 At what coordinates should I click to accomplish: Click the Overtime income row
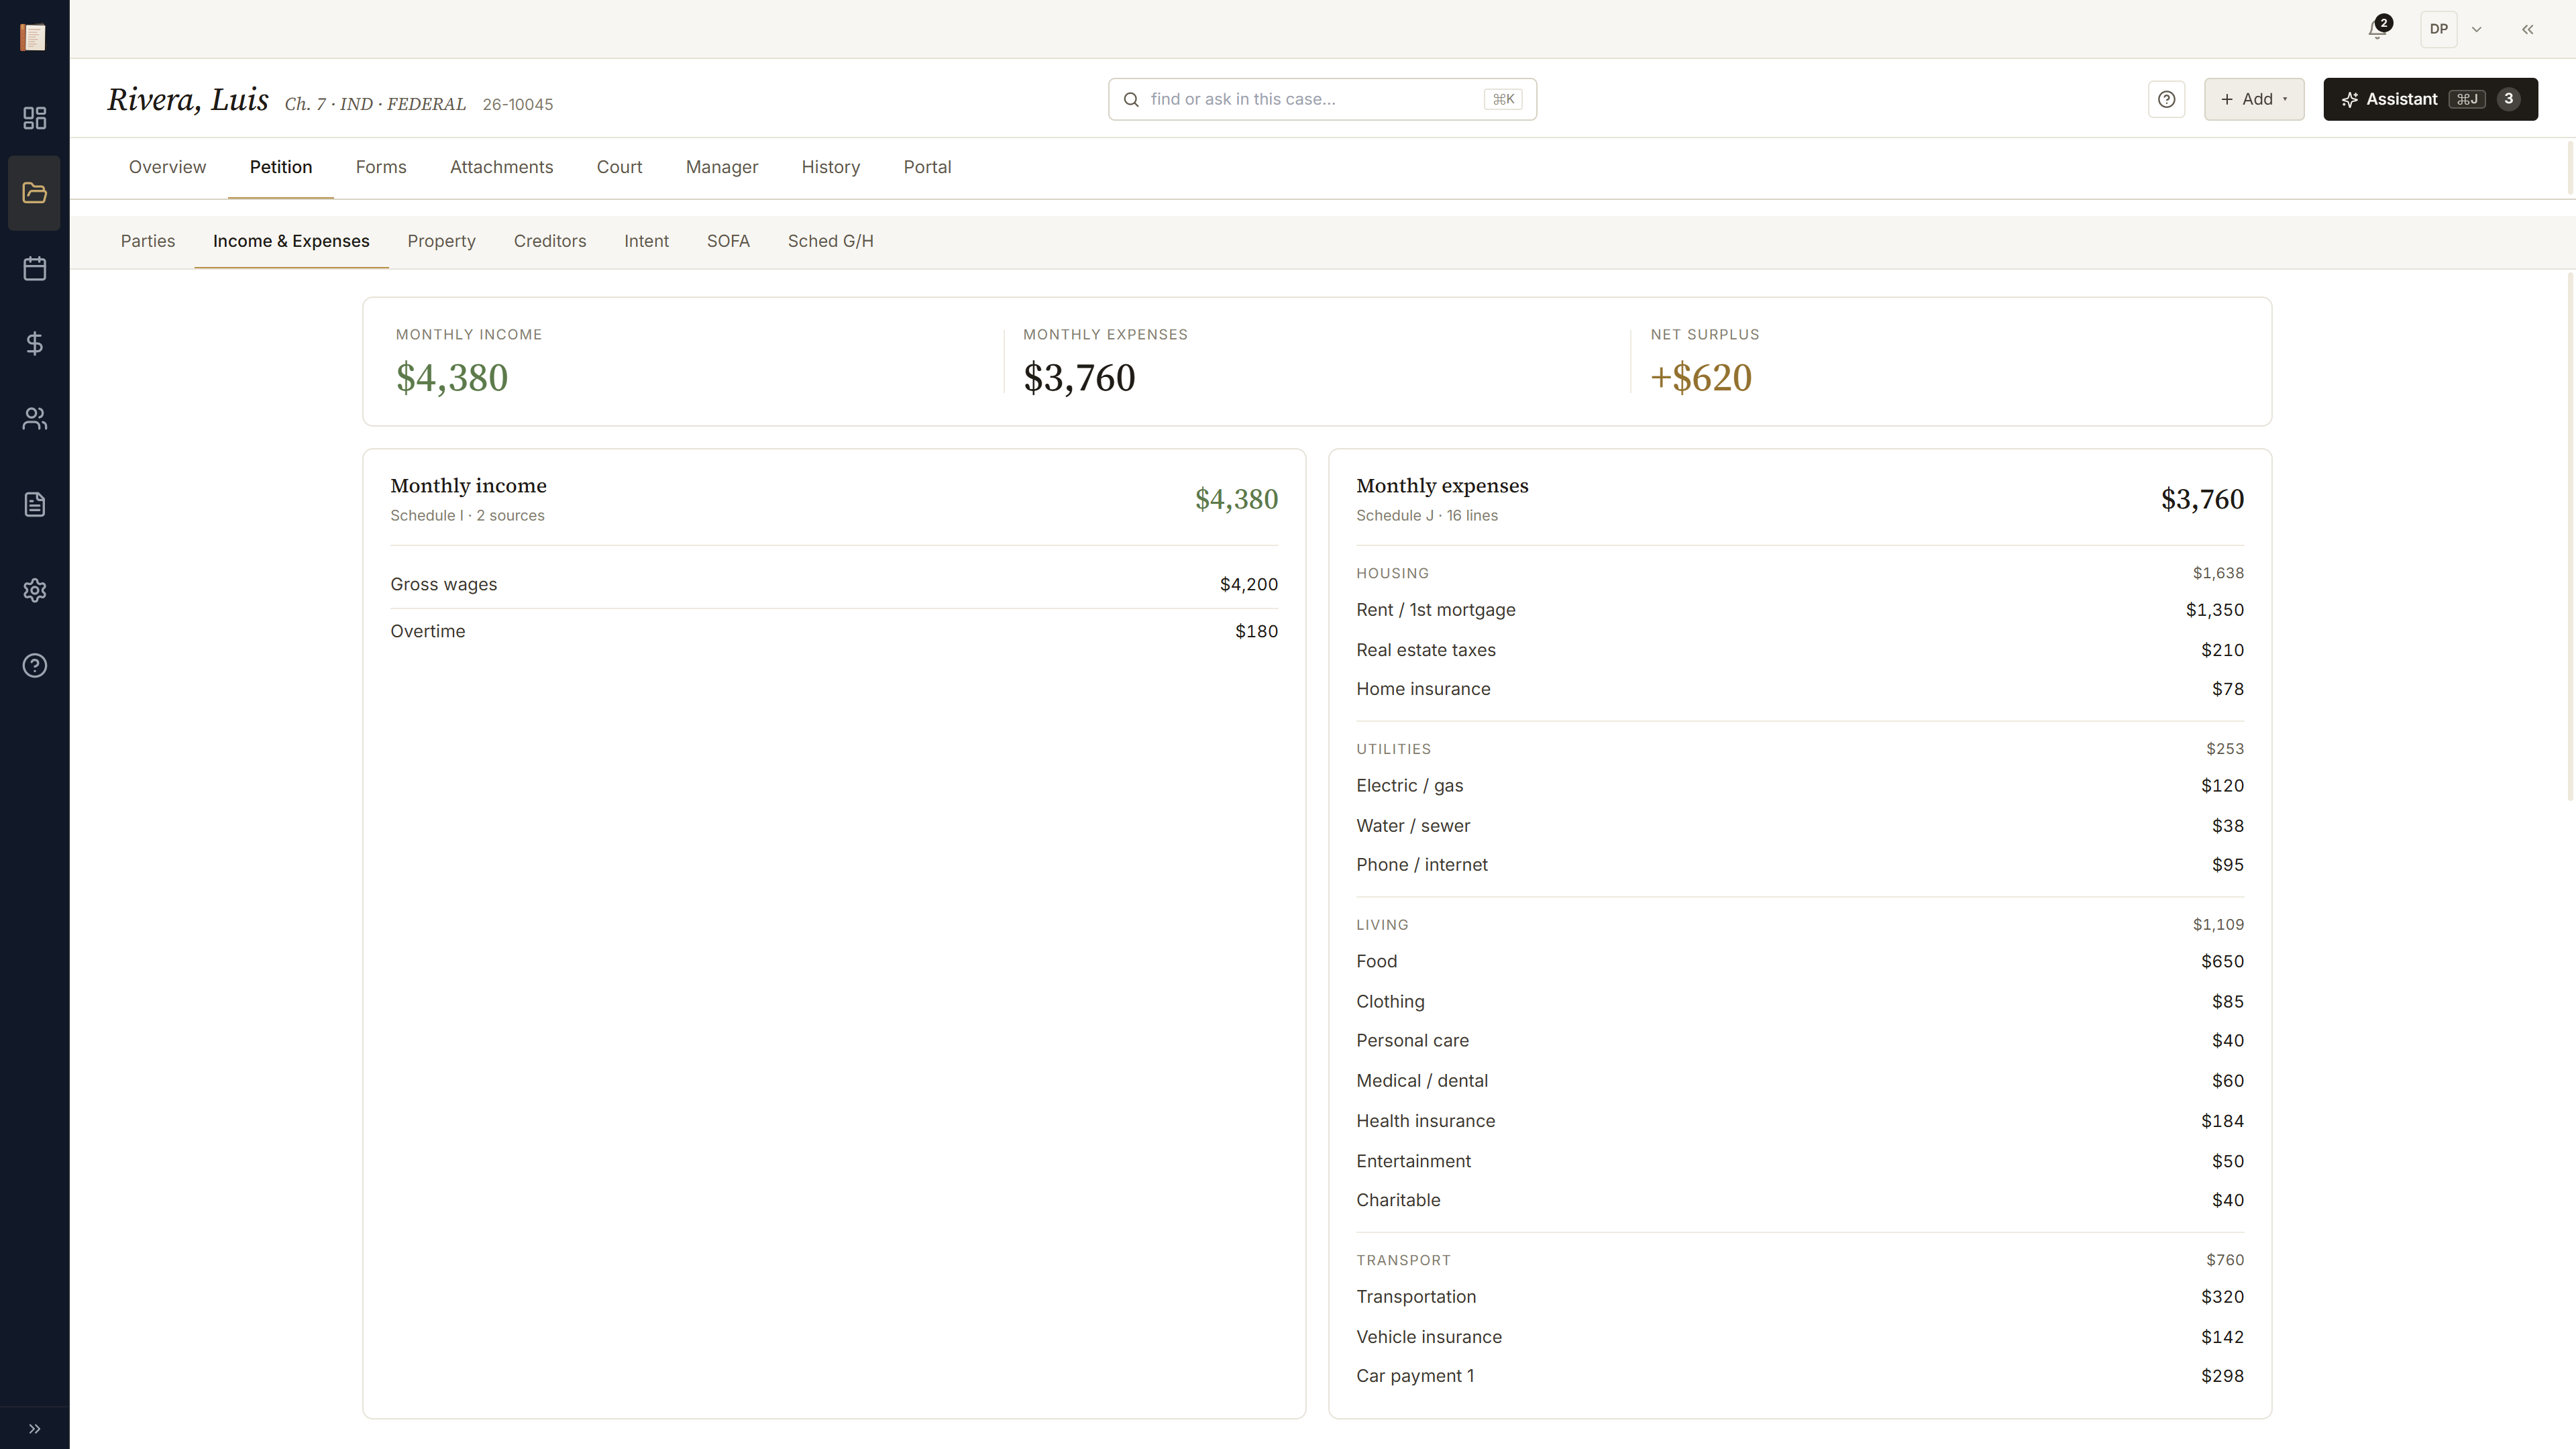(834, 631)
